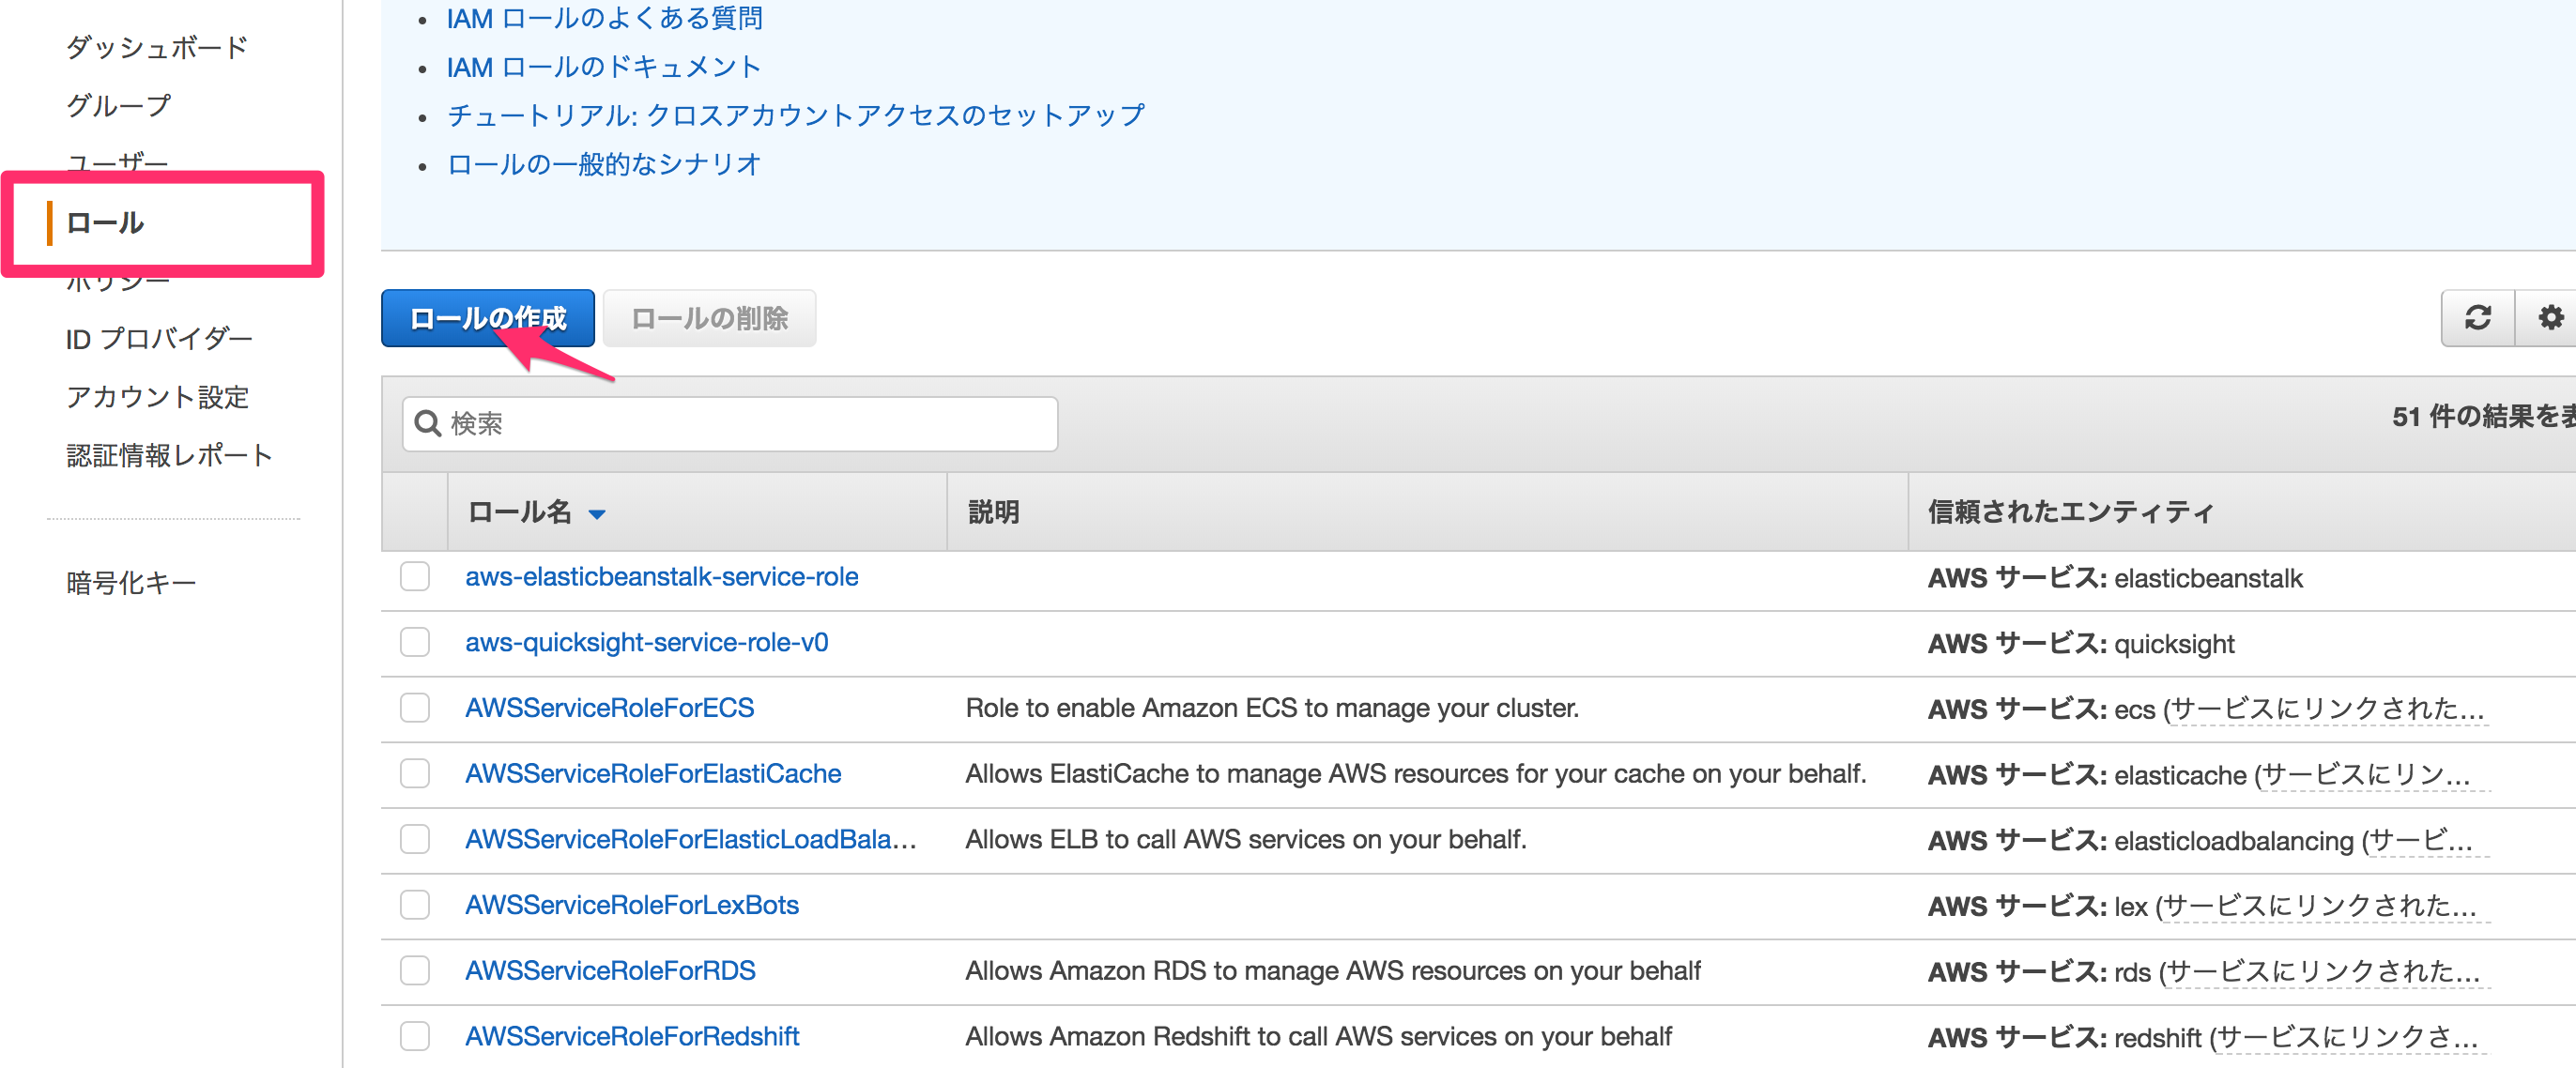Select the AWSServiceRoleForRDS checkbox

point(414,969)
